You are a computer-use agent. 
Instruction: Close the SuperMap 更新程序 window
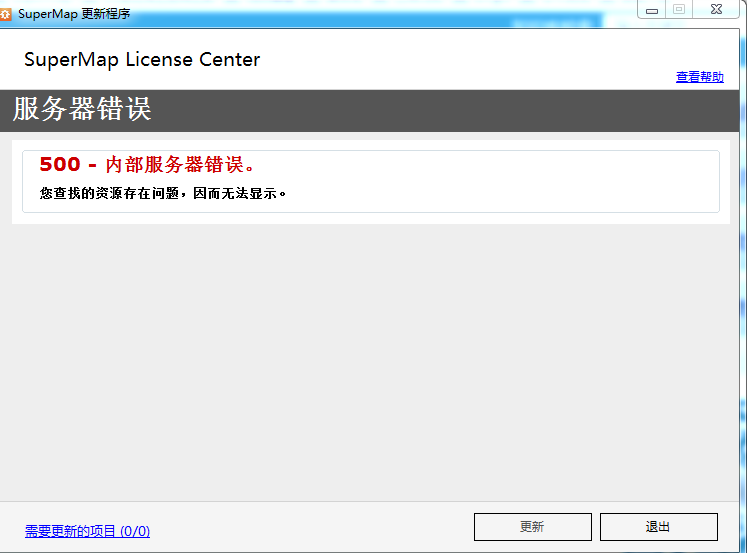click(716, 10)
